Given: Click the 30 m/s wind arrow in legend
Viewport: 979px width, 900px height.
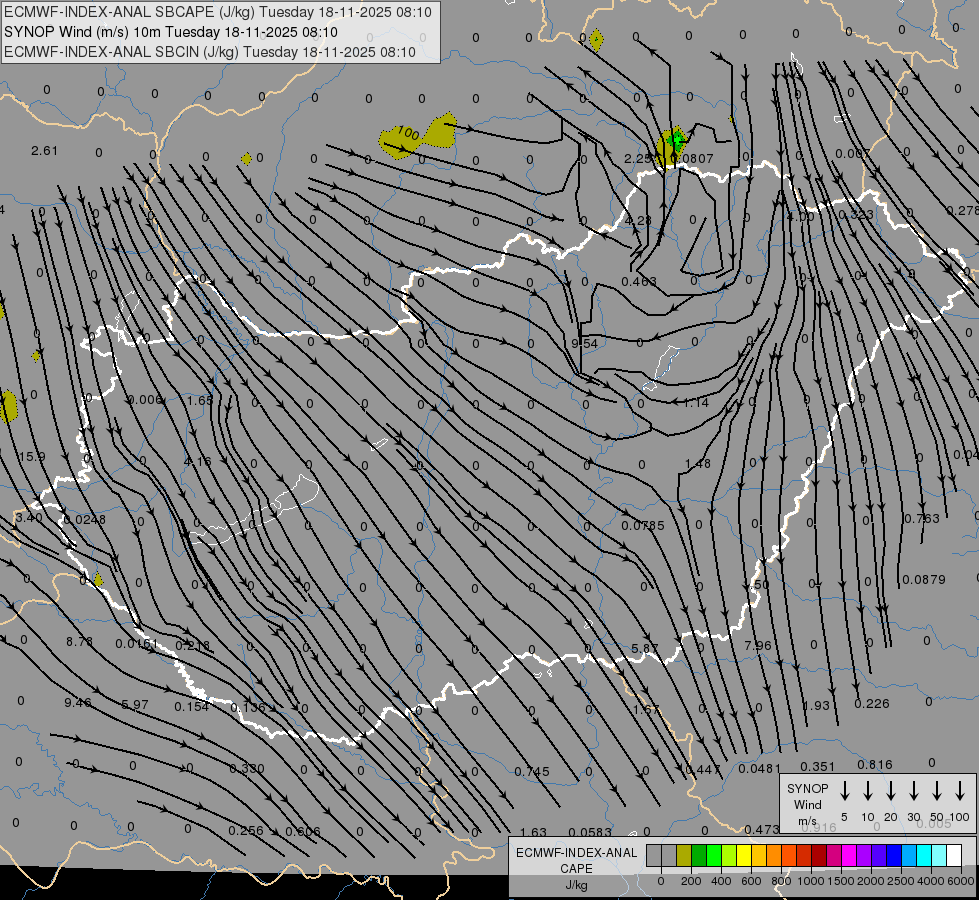Looking at the screenshot, I should pos(913,791).
